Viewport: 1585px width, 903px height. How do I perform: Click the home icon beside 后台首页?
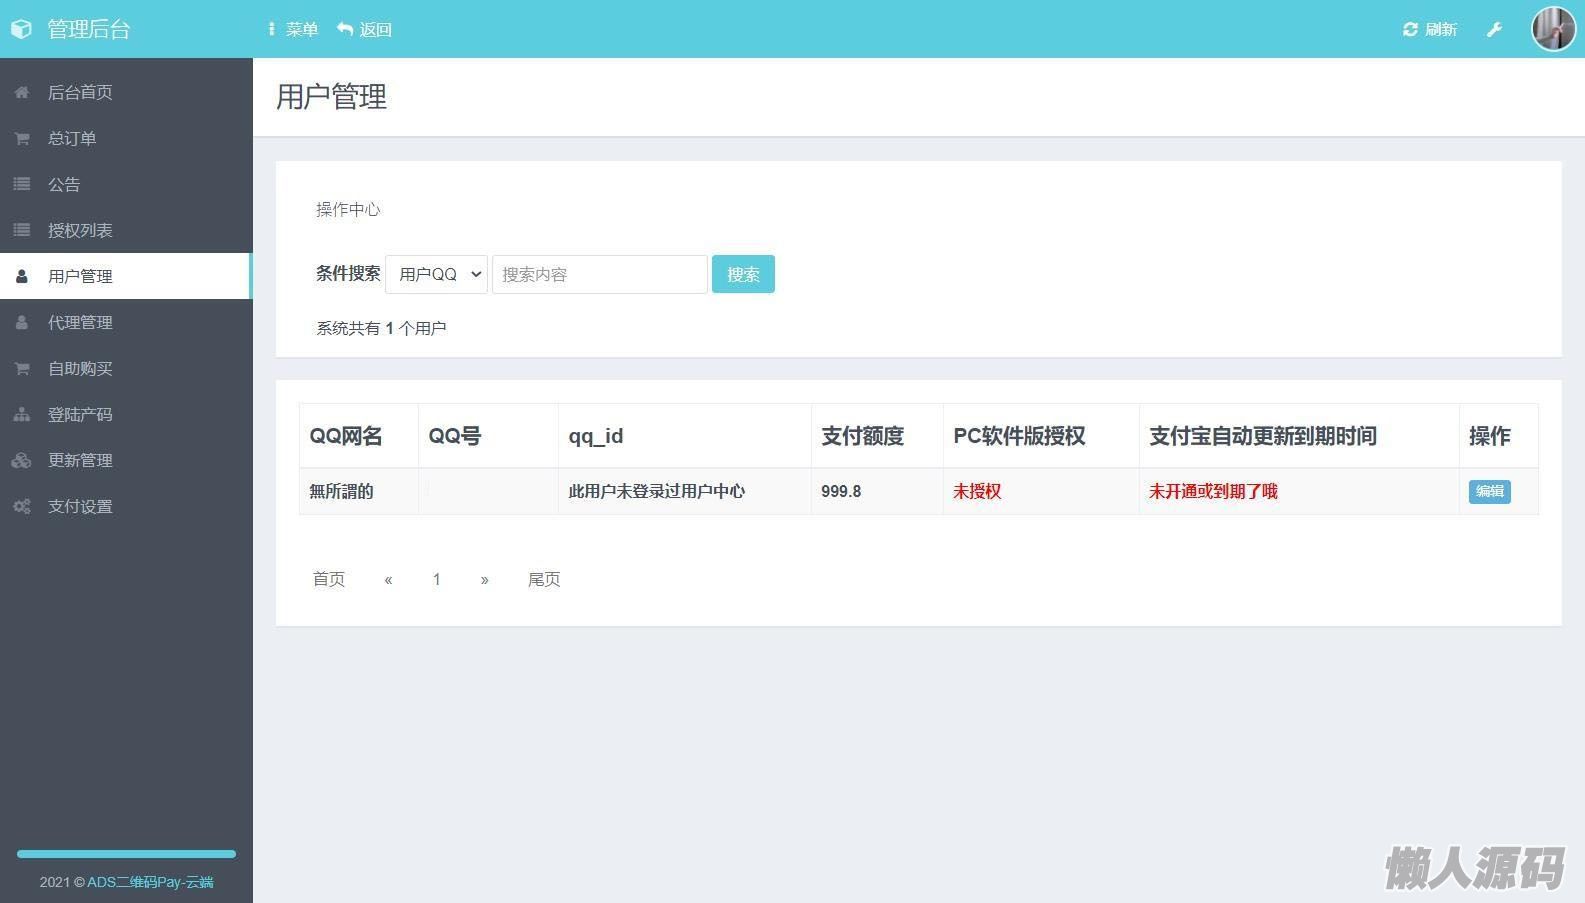click(21, 92)
